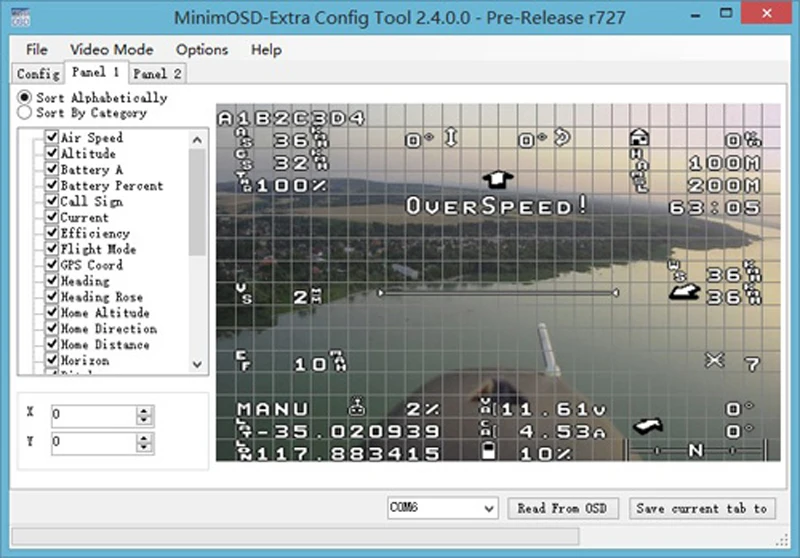Click the item list scrollbar thumb

[x=197, y=202]
